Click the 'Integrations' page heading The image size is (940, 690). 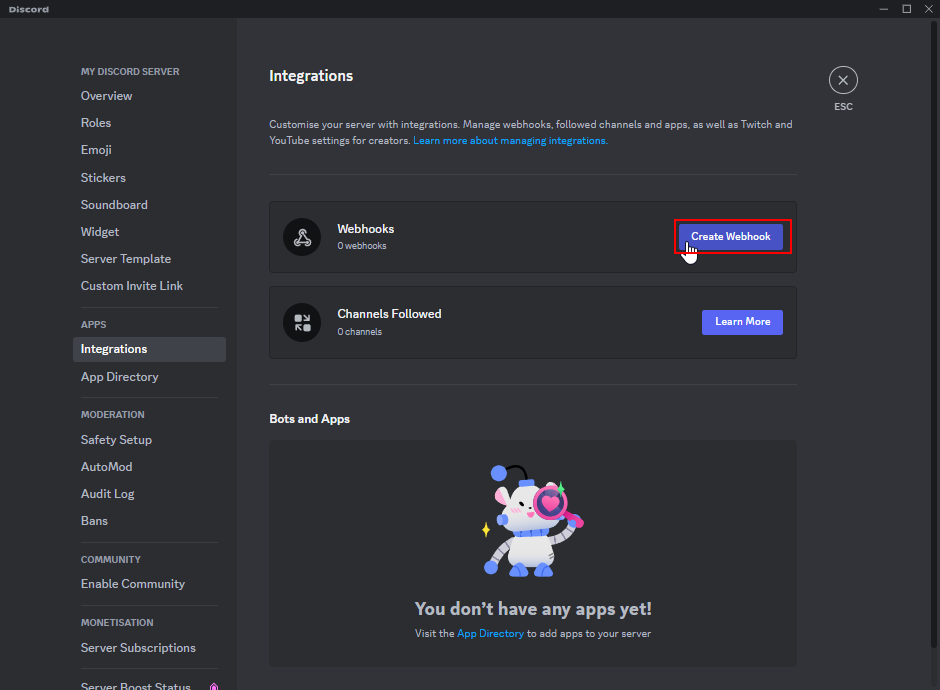click(311, 76)
